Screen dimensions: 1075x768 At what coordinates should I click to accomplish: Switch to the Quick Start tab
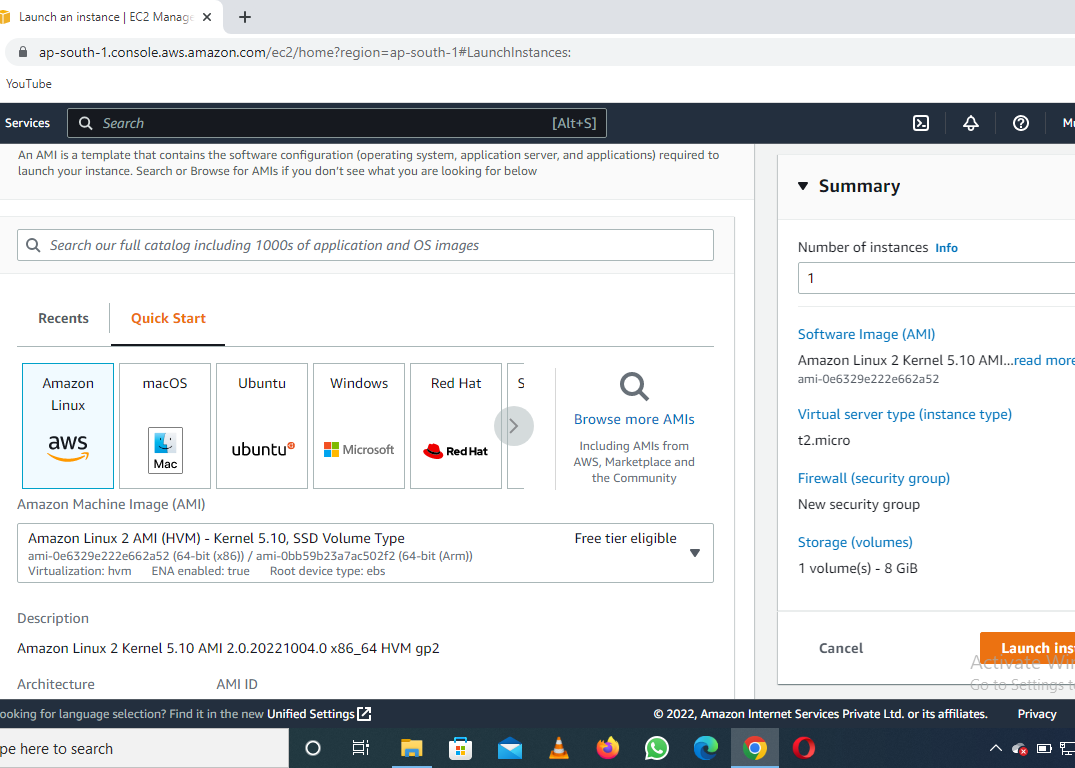tap(168, 318)
